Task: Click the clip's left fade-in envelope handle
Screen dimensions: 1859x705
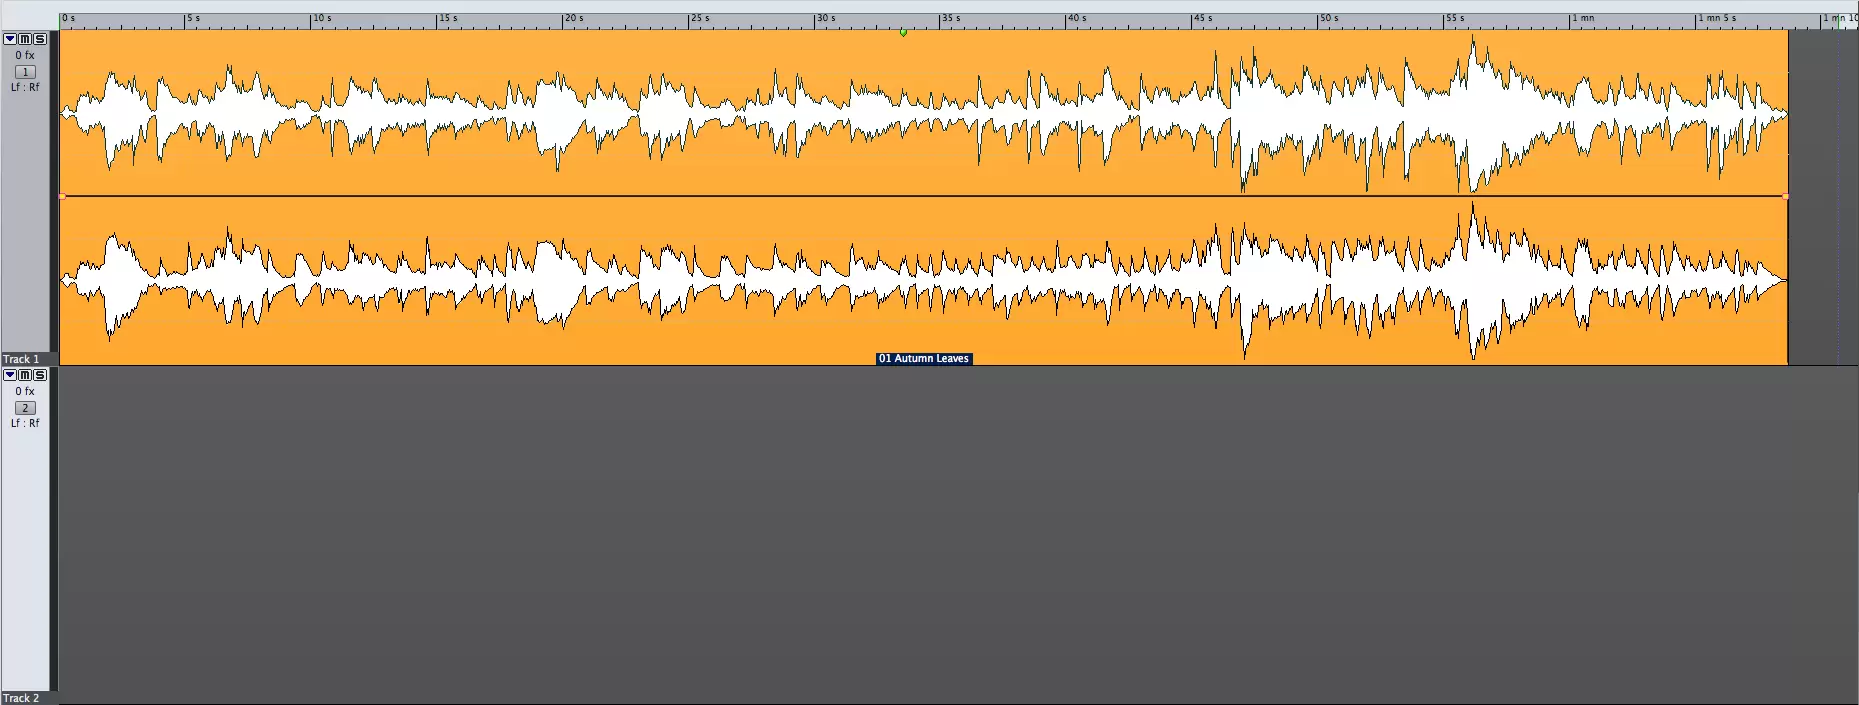Action: [x=62, y=196]
